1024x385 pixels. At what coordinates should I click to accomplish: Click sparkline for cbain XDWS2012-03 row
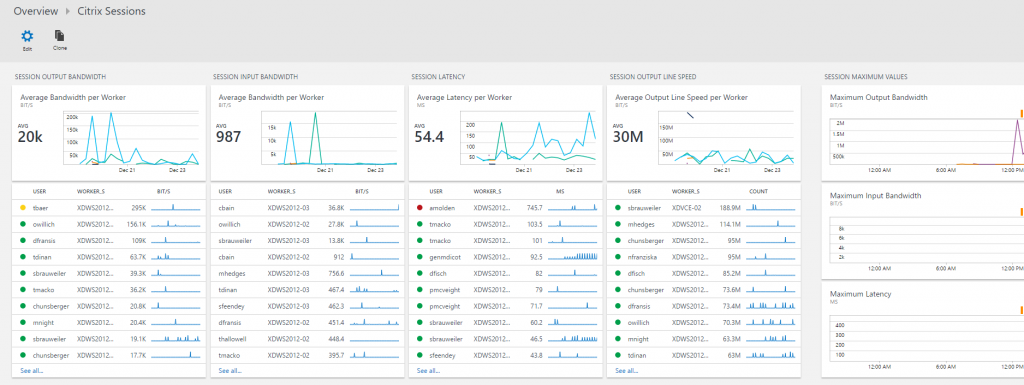[374, 208]
